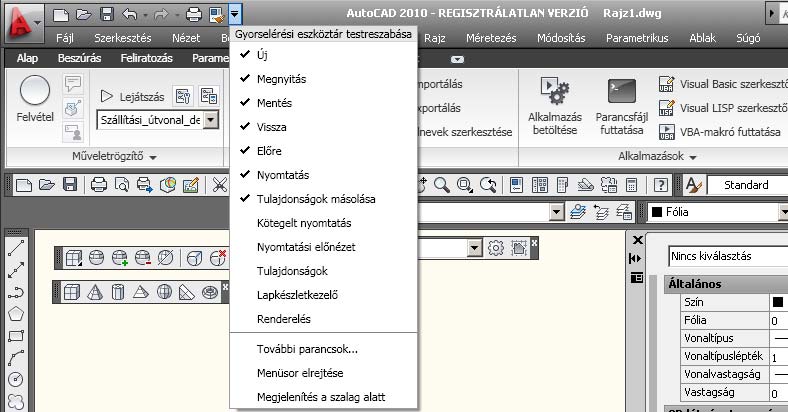Click black Szín color swatch
Image resolution: width=788 pixels, height=412 pixels.
[777, 302]
